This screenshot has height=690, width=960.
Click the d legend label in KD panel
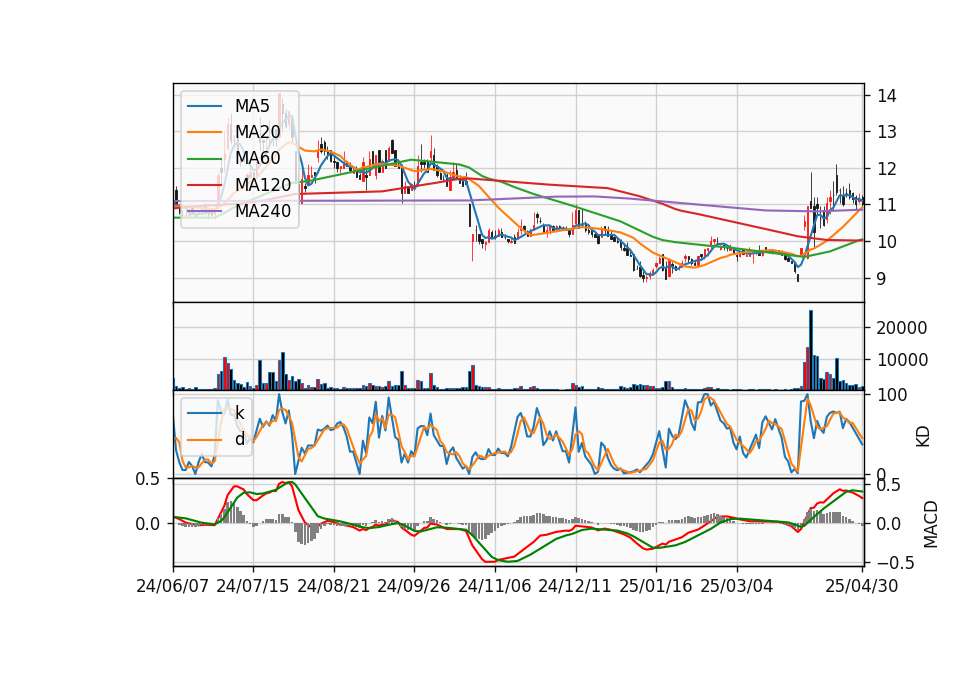coord(240,439)
